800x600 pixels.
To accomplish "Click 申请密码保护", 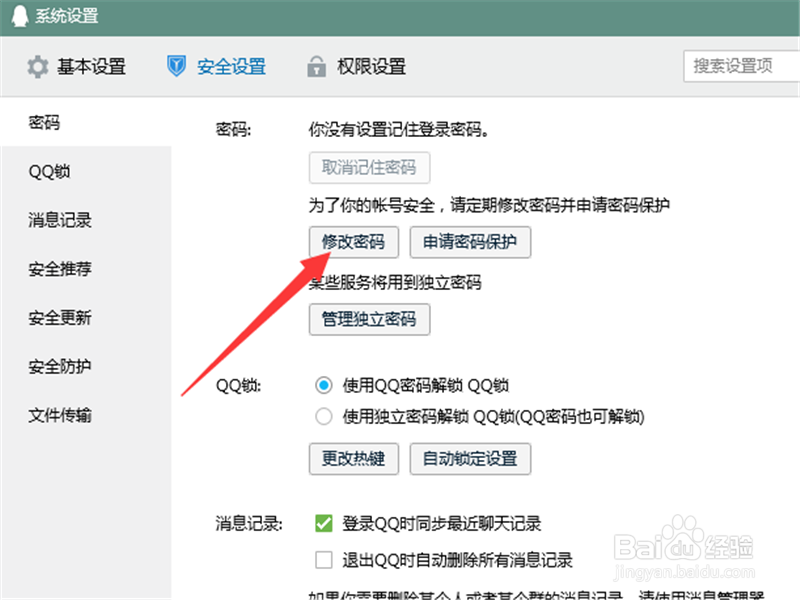I will coord(471,242).
